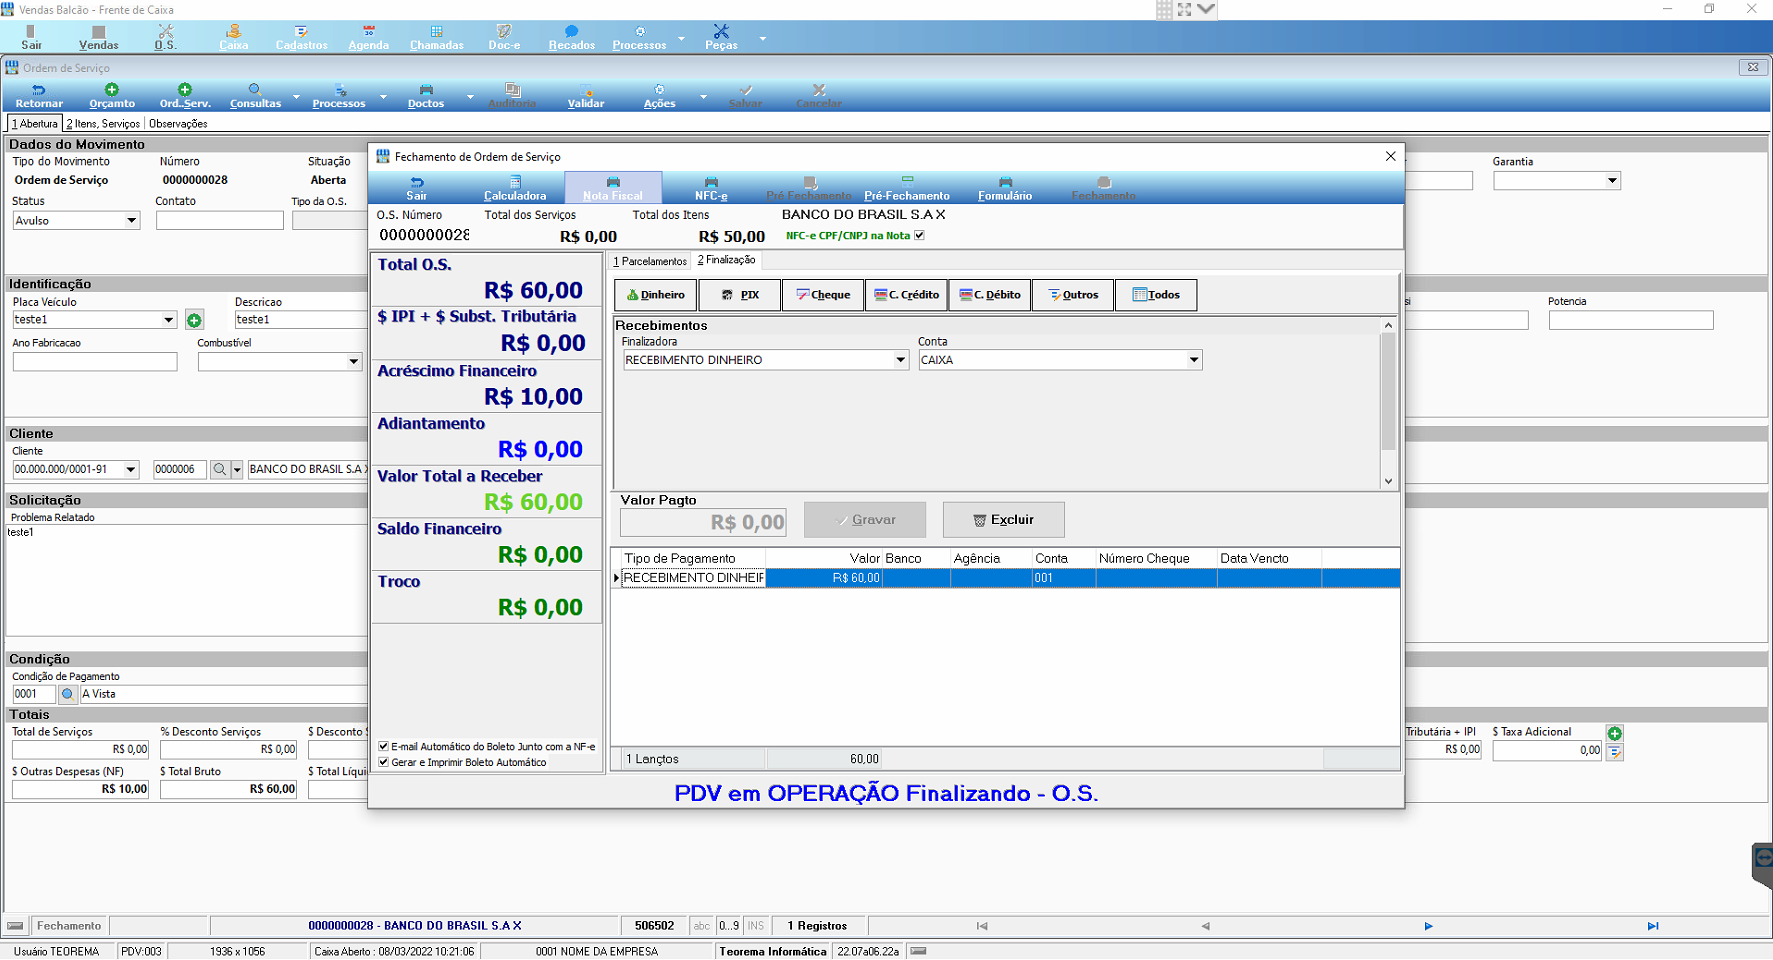The image size is (1773, 960).
Task: Click the Valor Pago input field
Action: pos(703,522)
